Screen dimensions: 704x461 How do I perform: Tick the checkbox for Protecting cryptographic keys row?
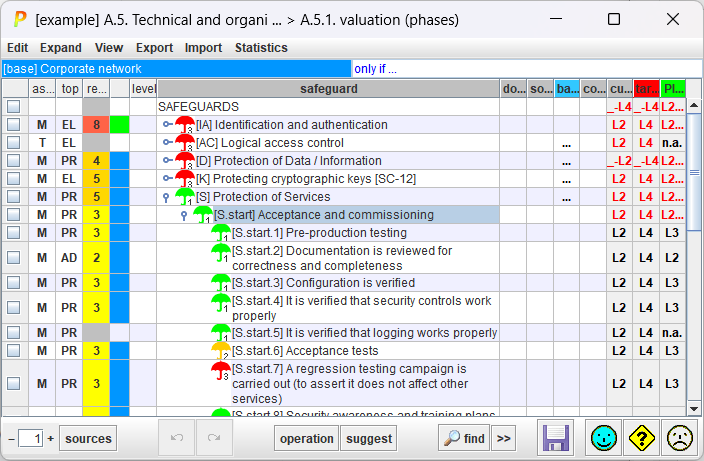13,178
